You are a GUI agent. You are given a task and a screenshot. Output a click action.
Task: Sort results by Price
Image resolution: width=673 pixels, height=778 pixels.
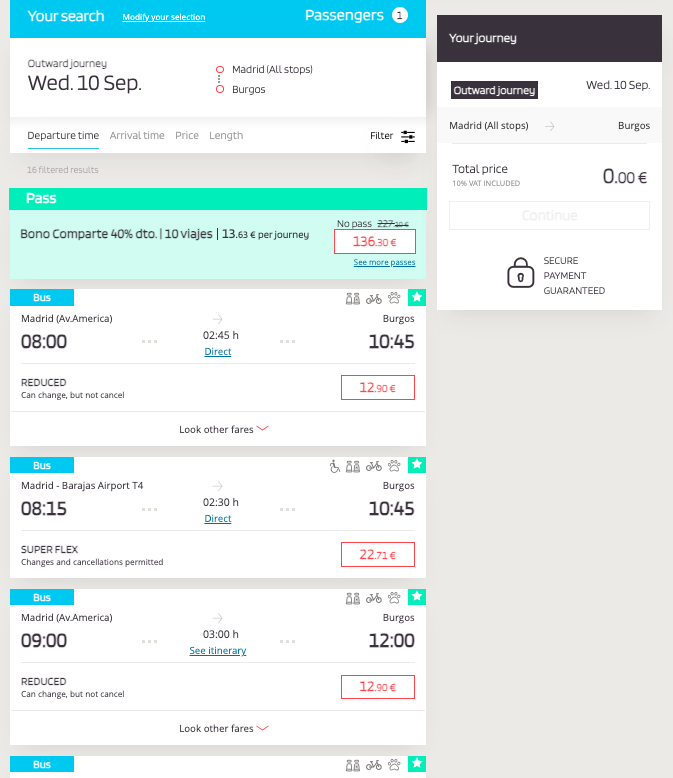pos(187,136)
